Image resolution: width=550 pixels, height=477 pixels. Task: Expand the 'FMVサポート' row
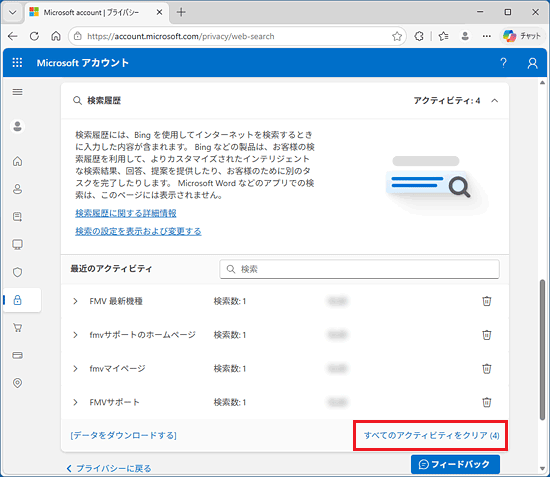(75, 402)
